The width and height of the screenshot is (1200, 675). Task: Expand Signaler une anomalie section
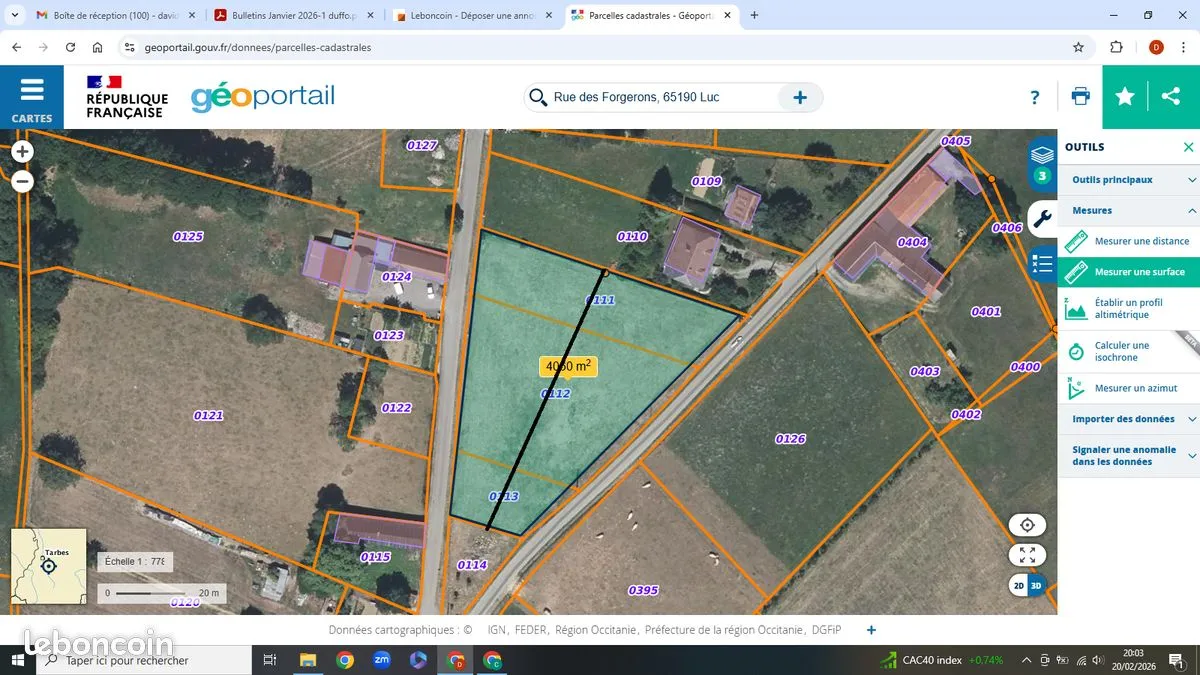pyautogui.click(x=1128, y=455)
